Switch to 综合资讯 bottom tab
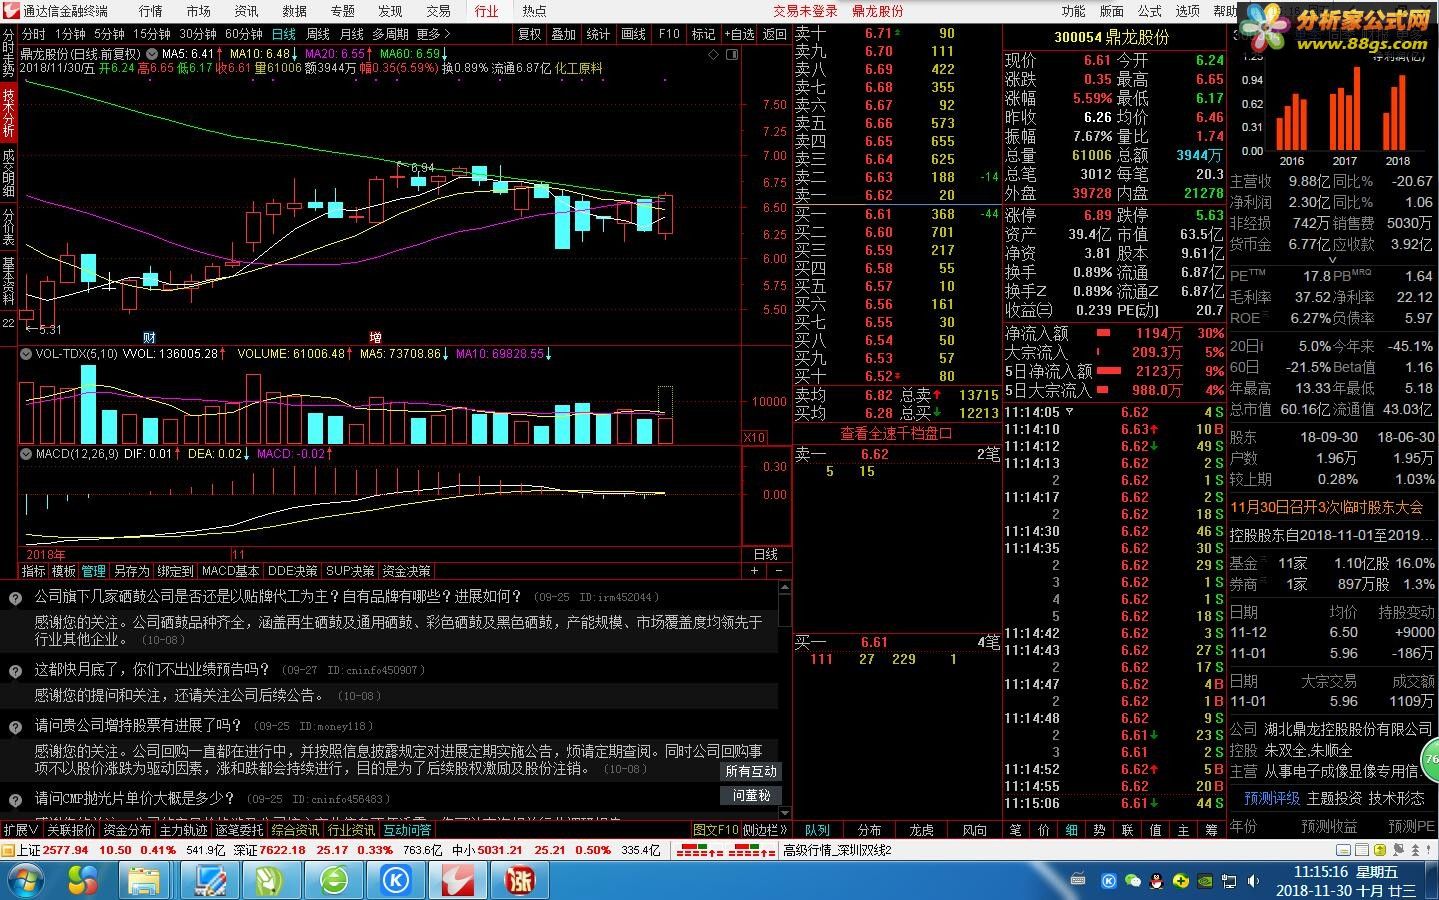Viewport: 1439px width, 900px height. pos(295,830)
